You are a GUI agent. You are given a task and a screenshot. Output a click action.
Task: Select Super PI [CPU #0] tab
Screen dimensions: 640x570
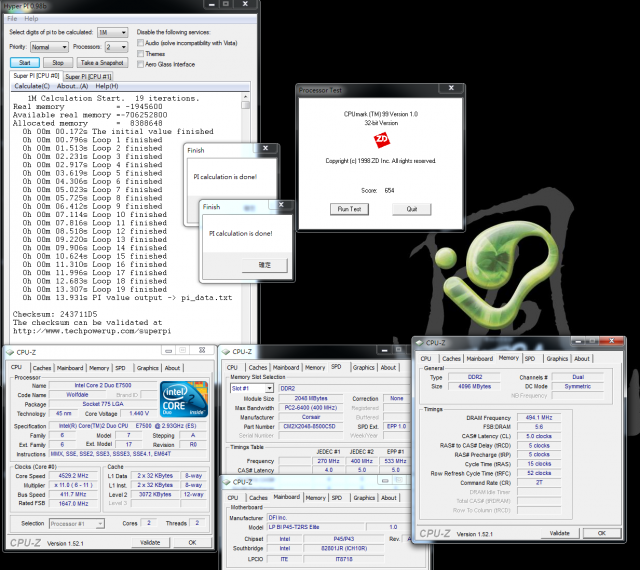point(36,76)
